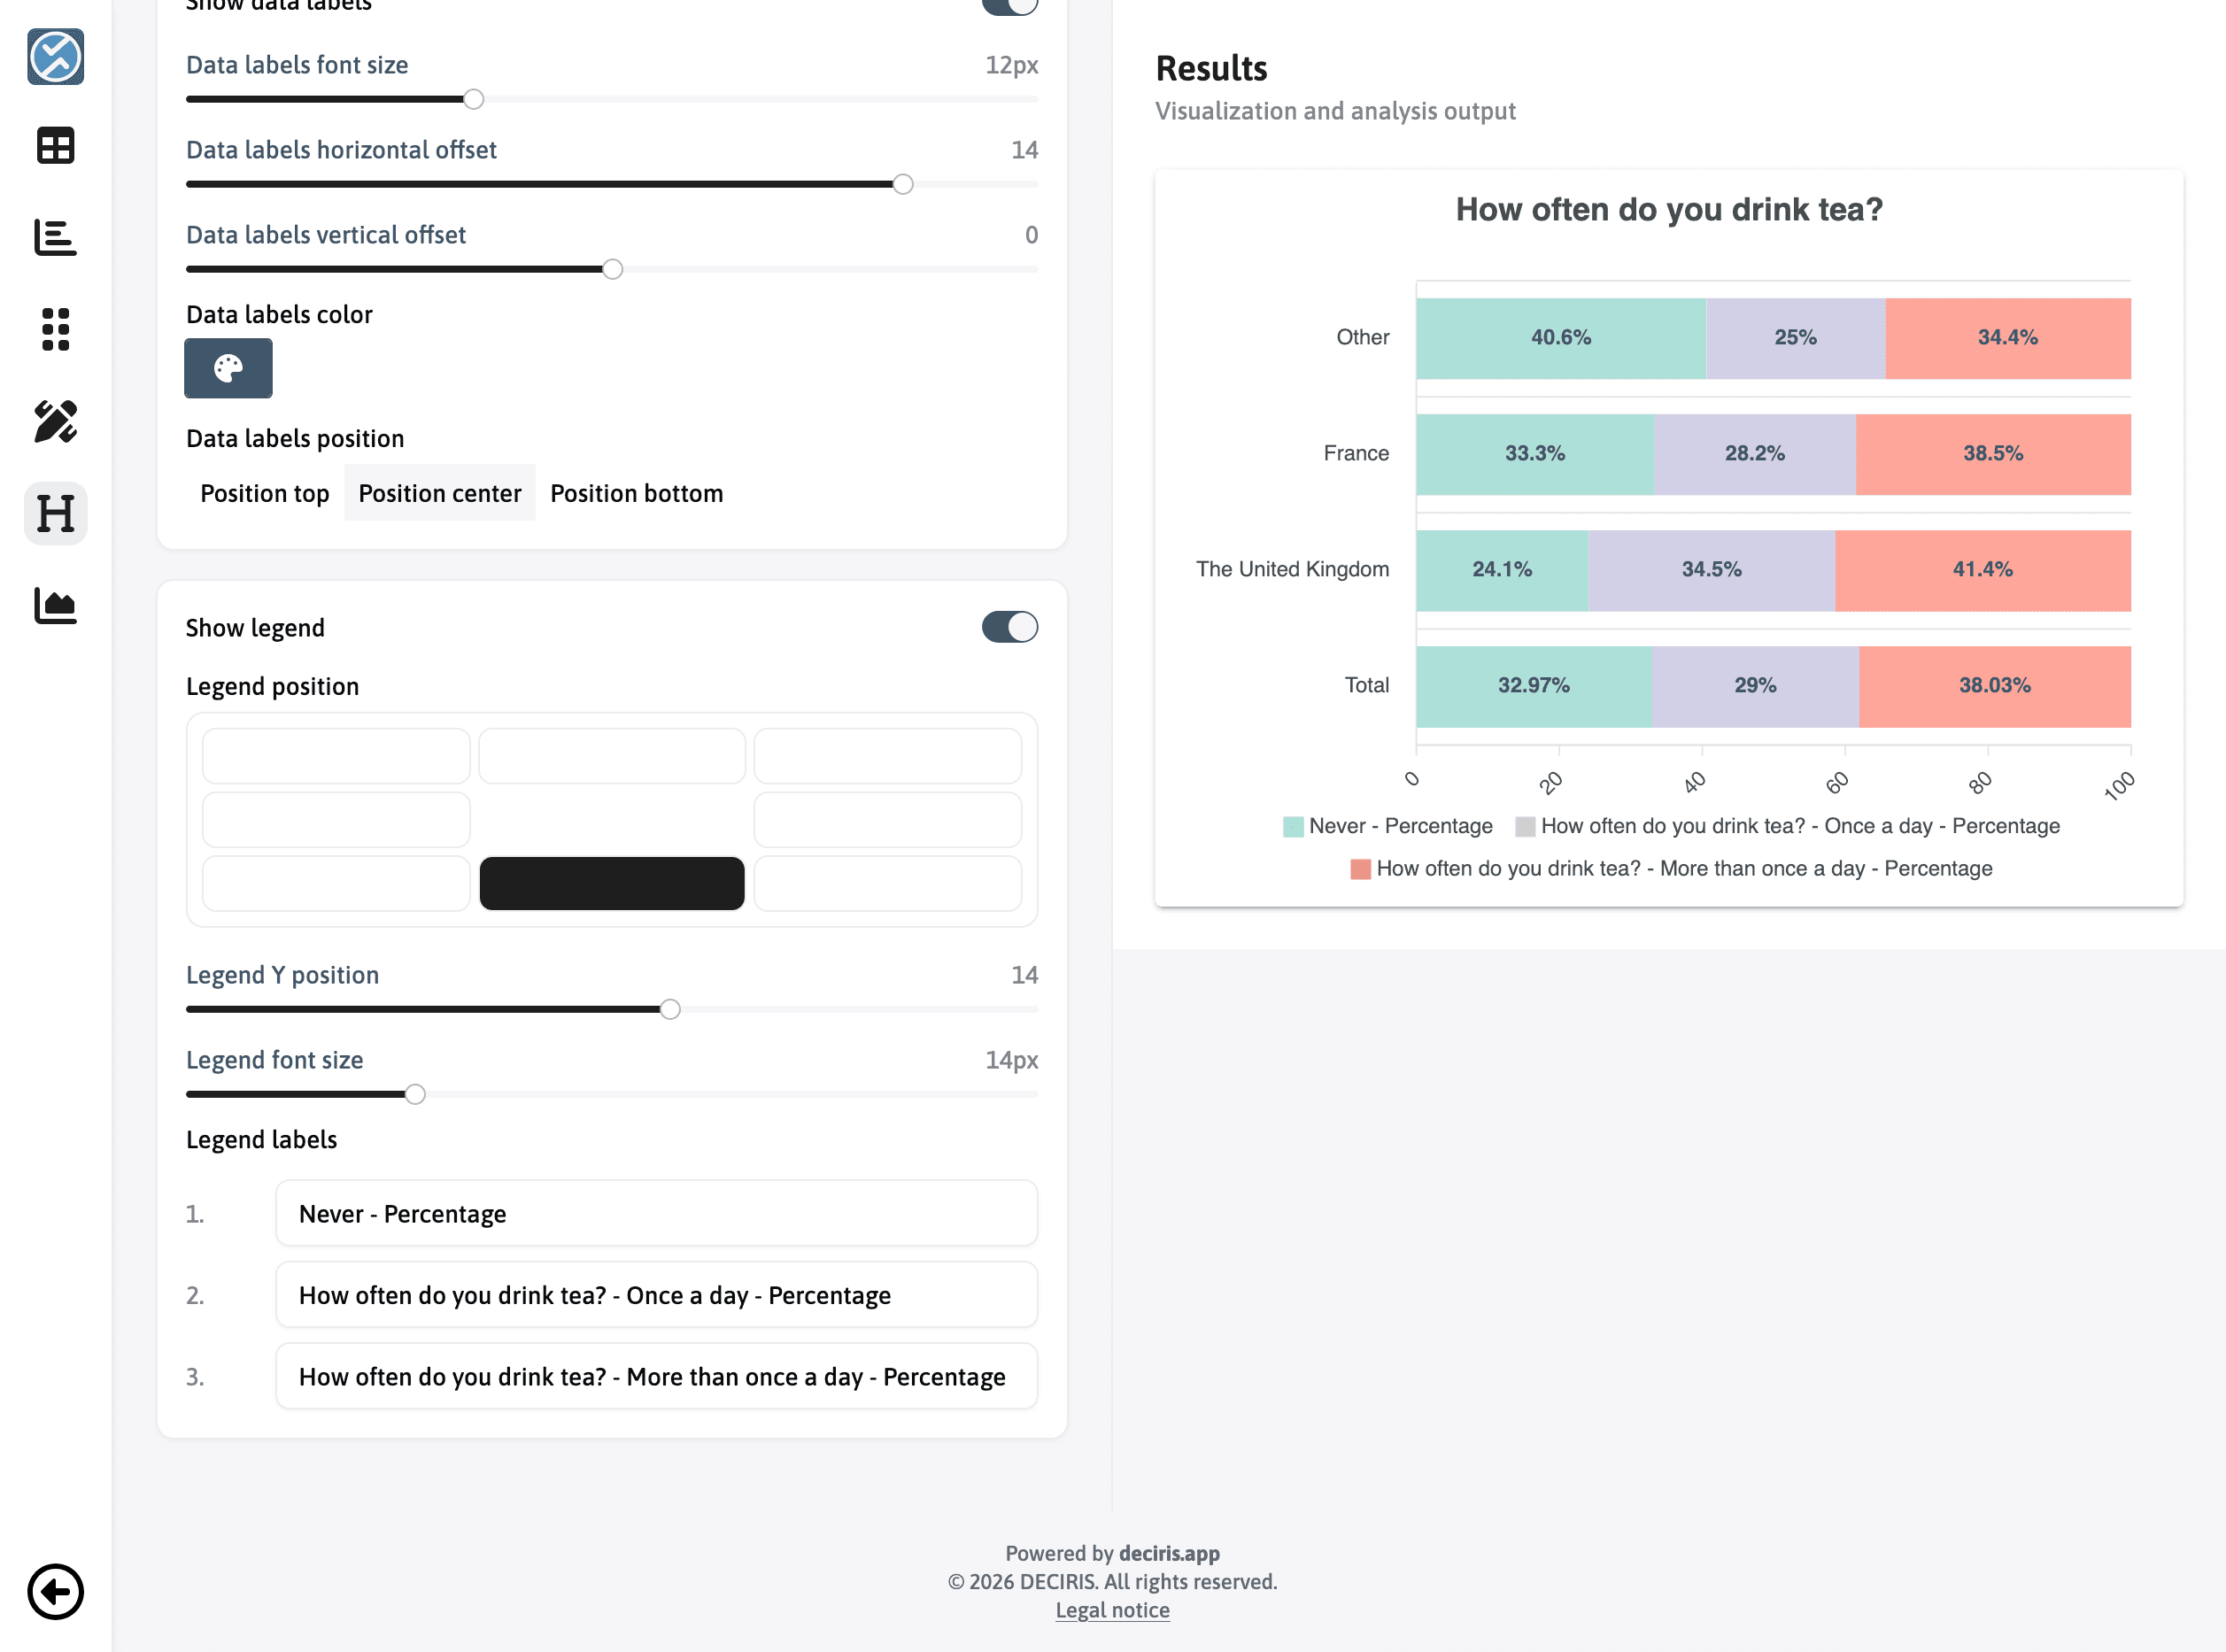Choose Position center for data labels
This screenshot has height=1652, width=2226.
click(439, 493)
